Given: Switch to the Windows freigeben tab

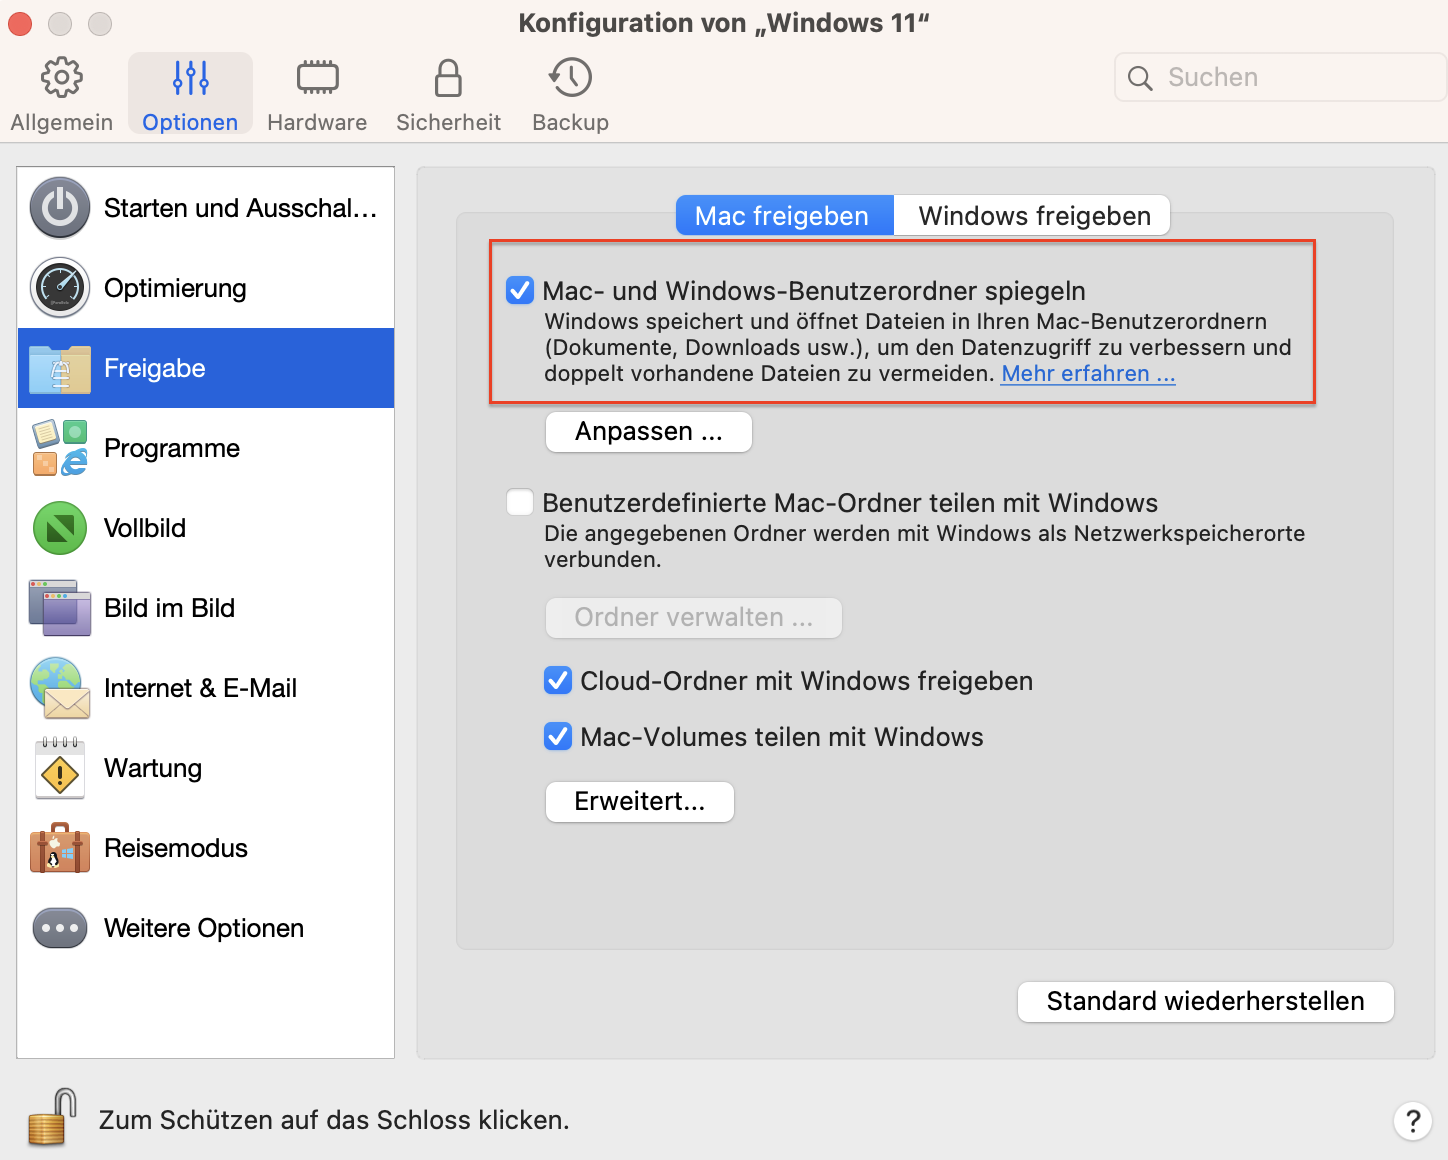Looking at the screenshot, I should [1033, 216].
